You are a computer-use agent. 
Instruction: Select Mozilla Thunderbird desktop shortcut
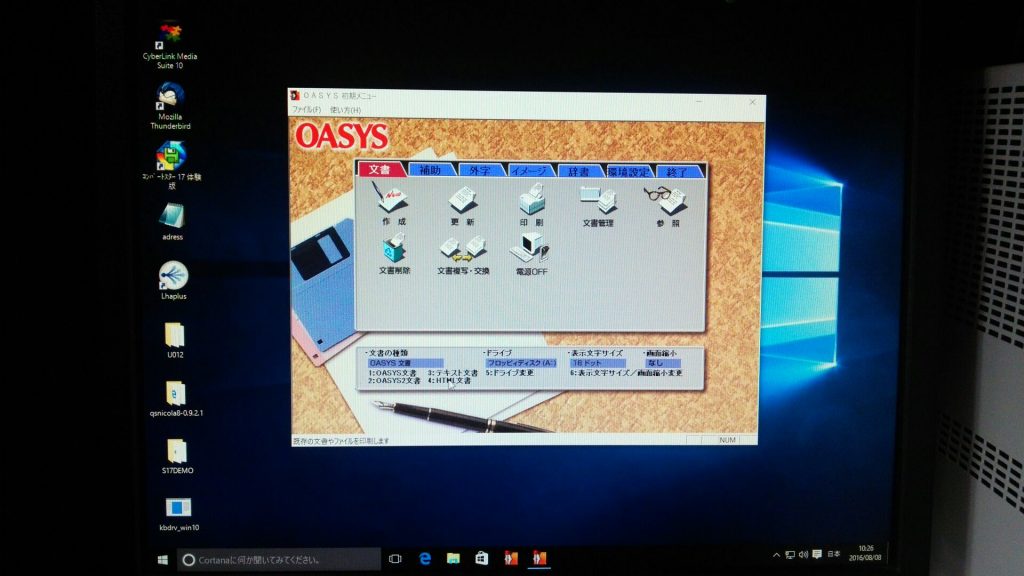[170, 106]
